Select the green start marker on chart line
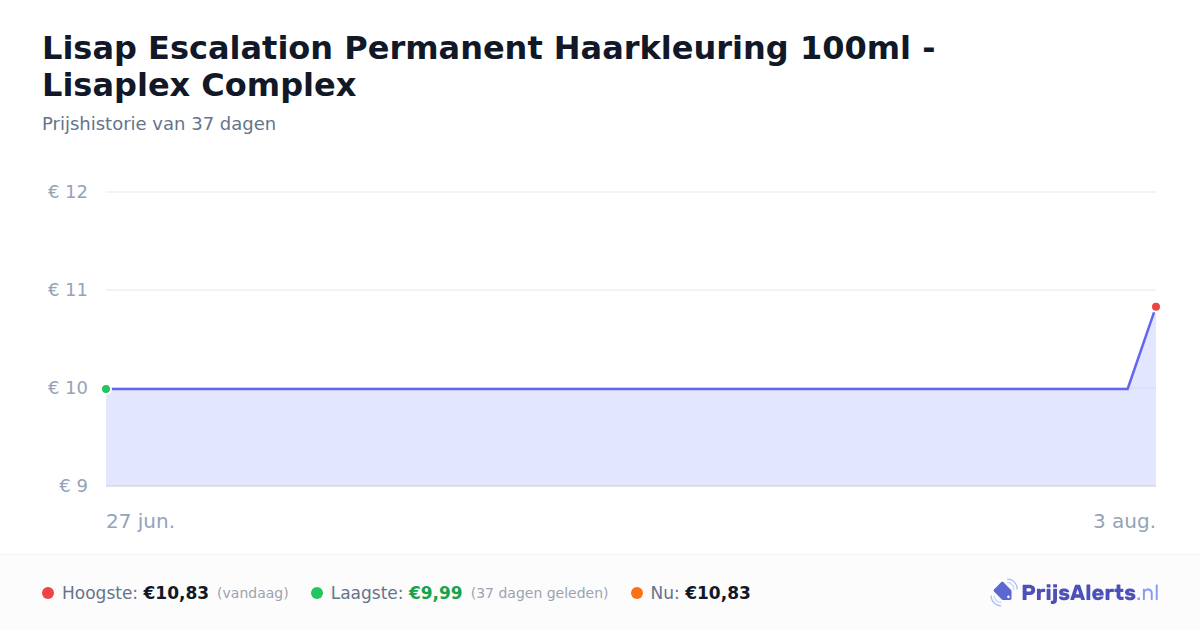This screenshot has width=1200, height=630. point(106,389)
